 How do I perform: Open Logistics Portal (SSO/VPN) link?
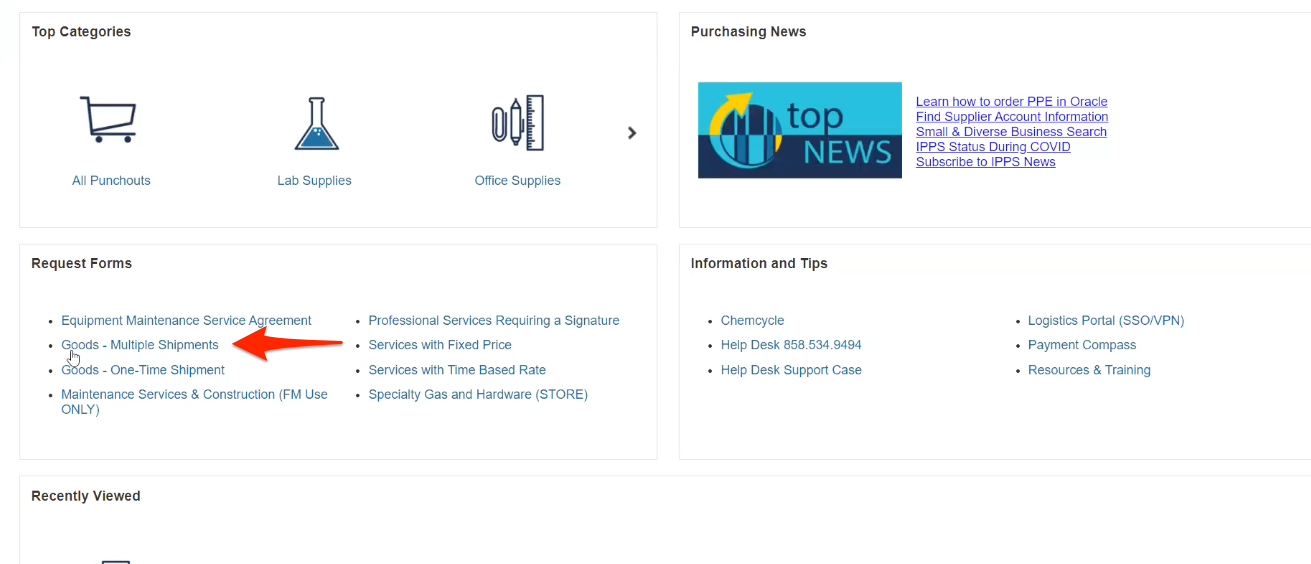(1106, 321)
